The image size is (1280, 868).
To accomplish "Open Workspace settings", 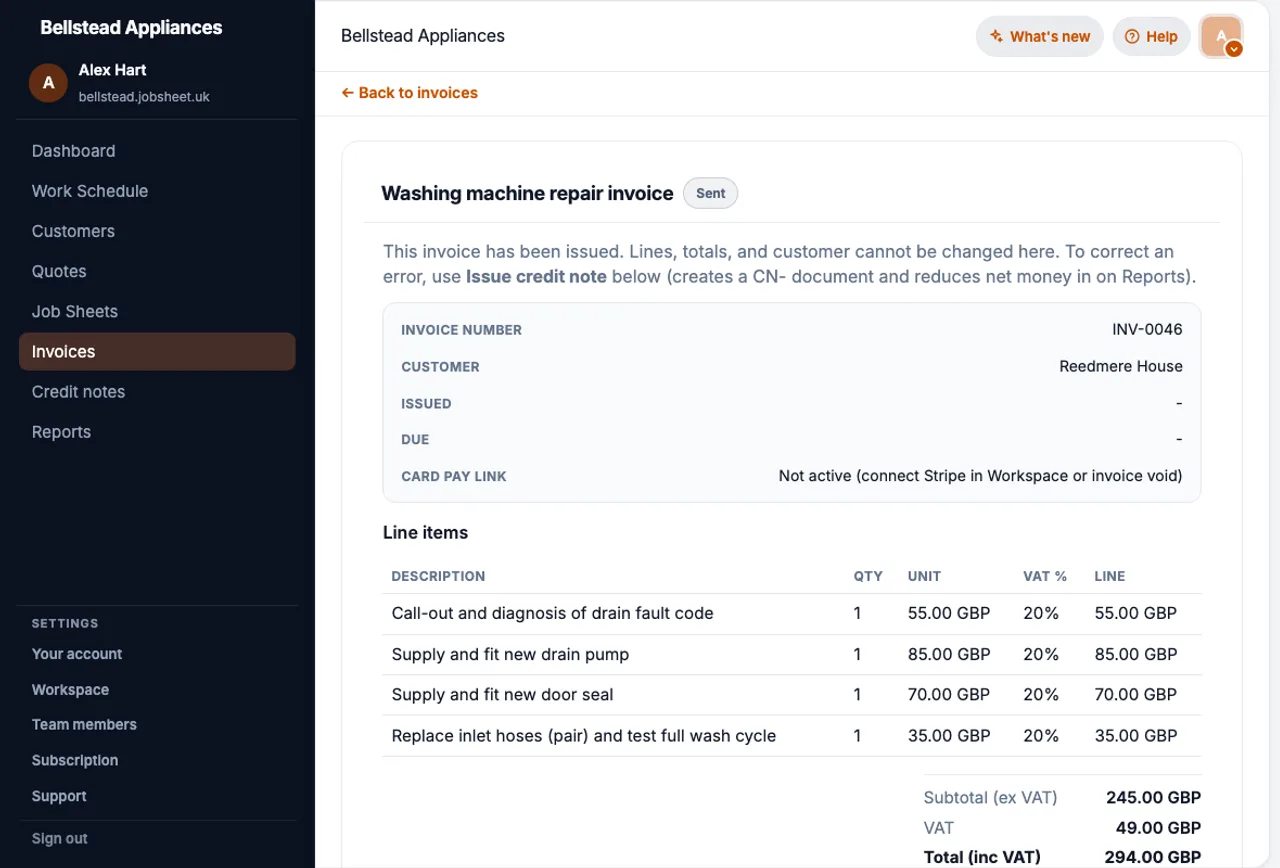I will (x=70, y=690).
